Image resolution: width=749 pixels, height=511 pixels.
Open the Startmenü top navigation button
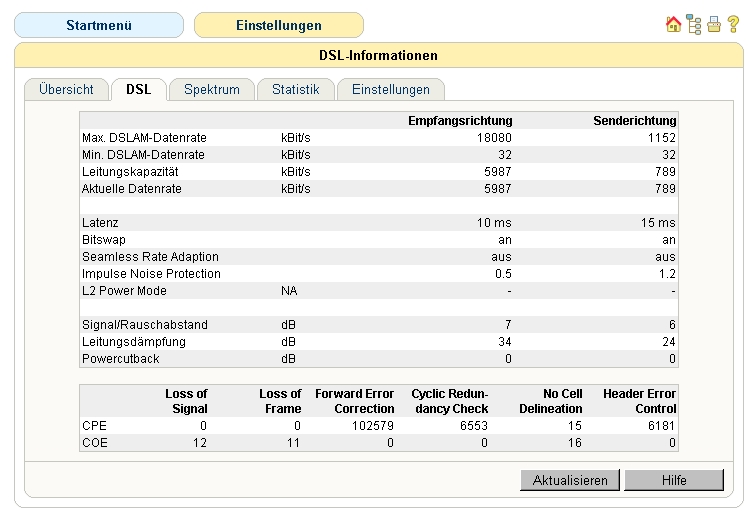(x=98, y=25)
